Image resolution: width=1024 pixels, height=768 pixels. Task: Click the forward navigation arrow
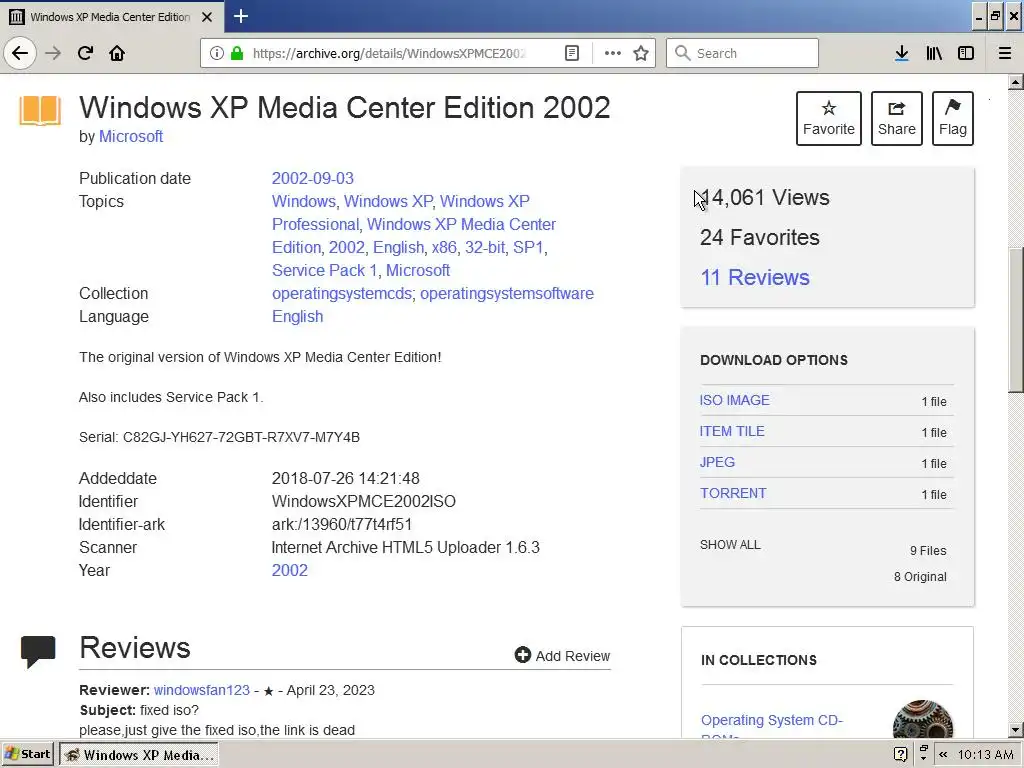pyautogui.click(x=53, y=53)
